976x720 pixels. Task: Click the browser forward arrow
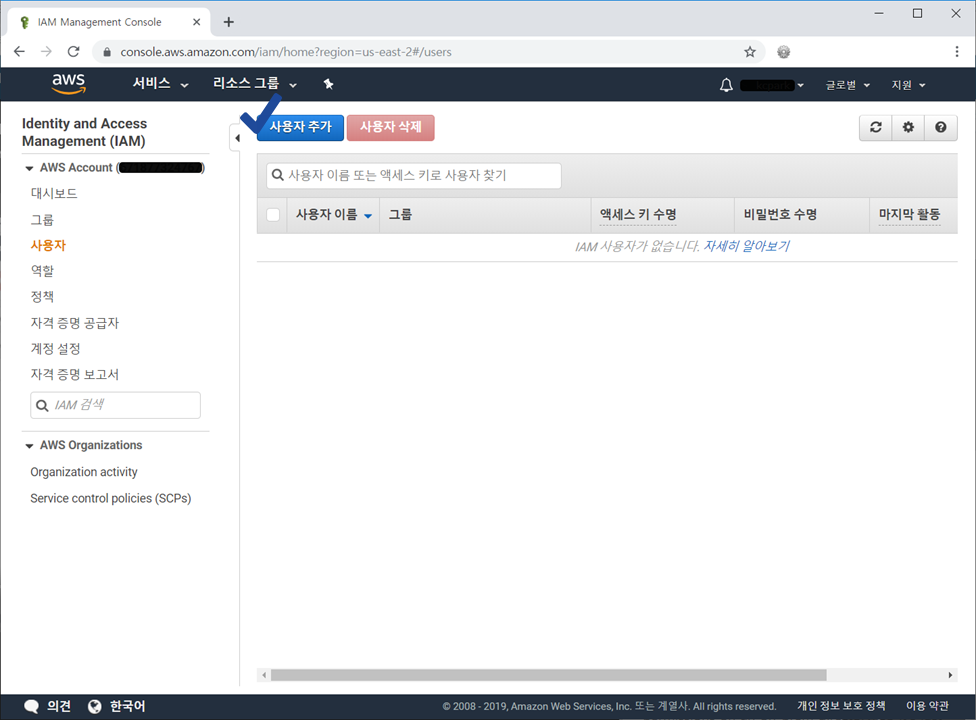47,52
